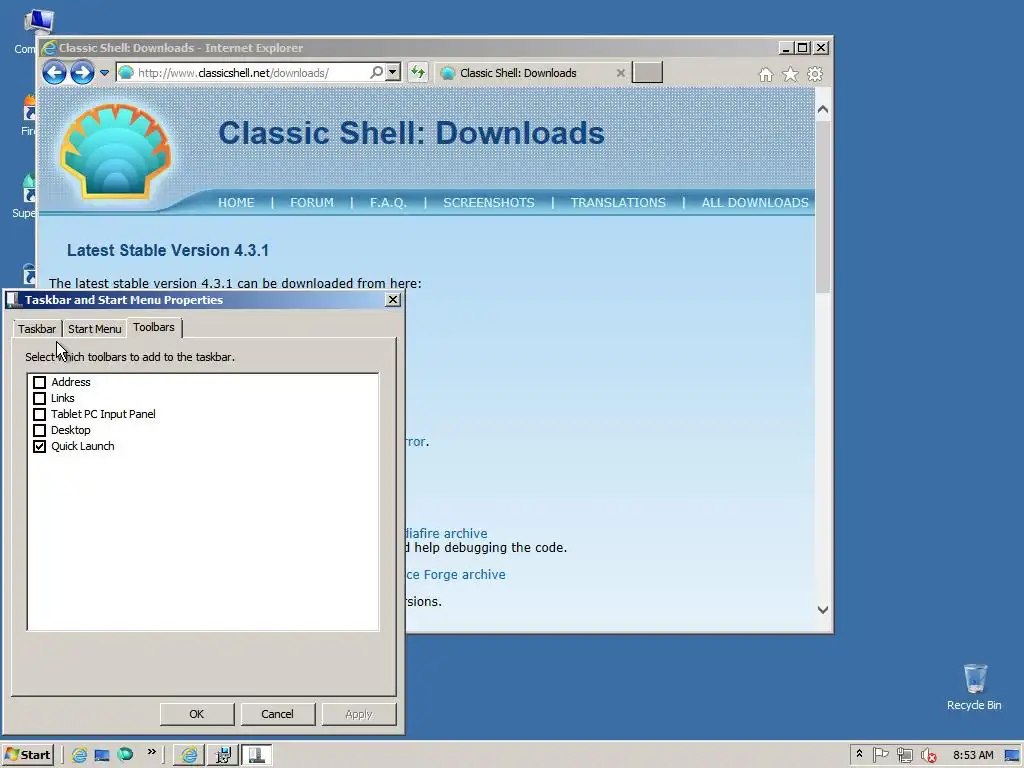
Task: Open the TRANSLATIONS link
Action: click(x=618, y=202)
